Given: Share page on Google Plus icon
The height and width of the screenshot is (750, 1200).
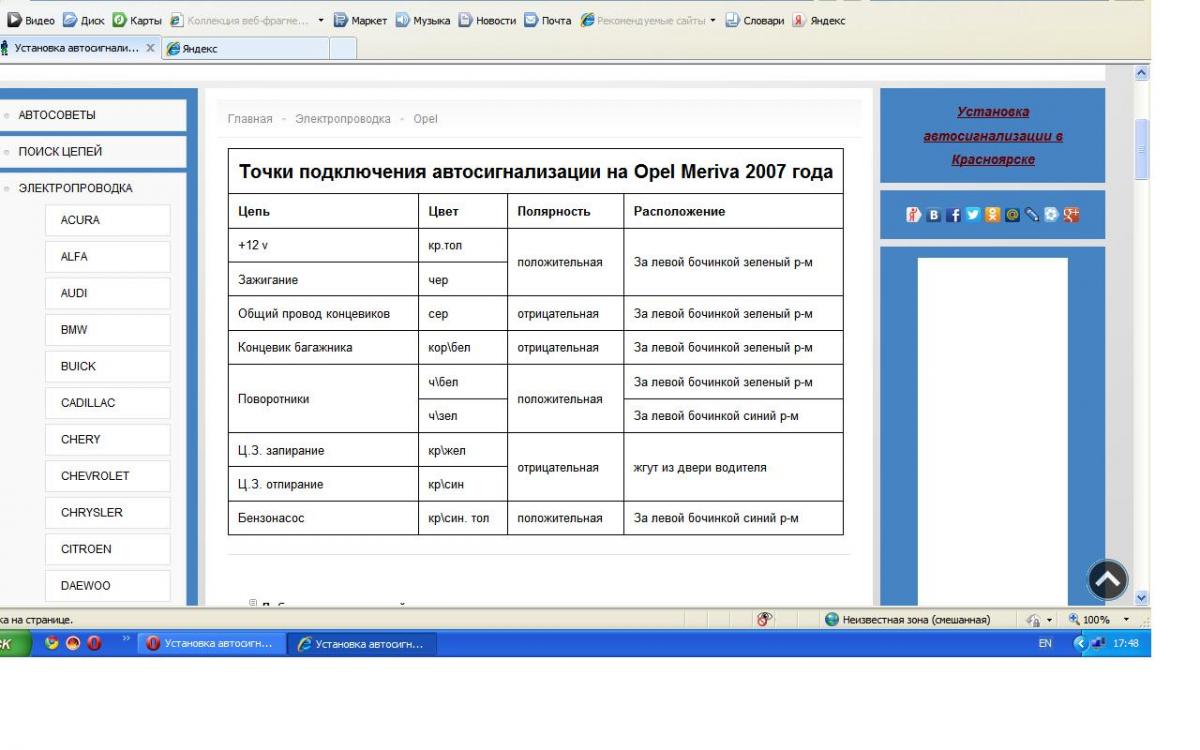Looking at the screenshot, I should [1072, 214].
